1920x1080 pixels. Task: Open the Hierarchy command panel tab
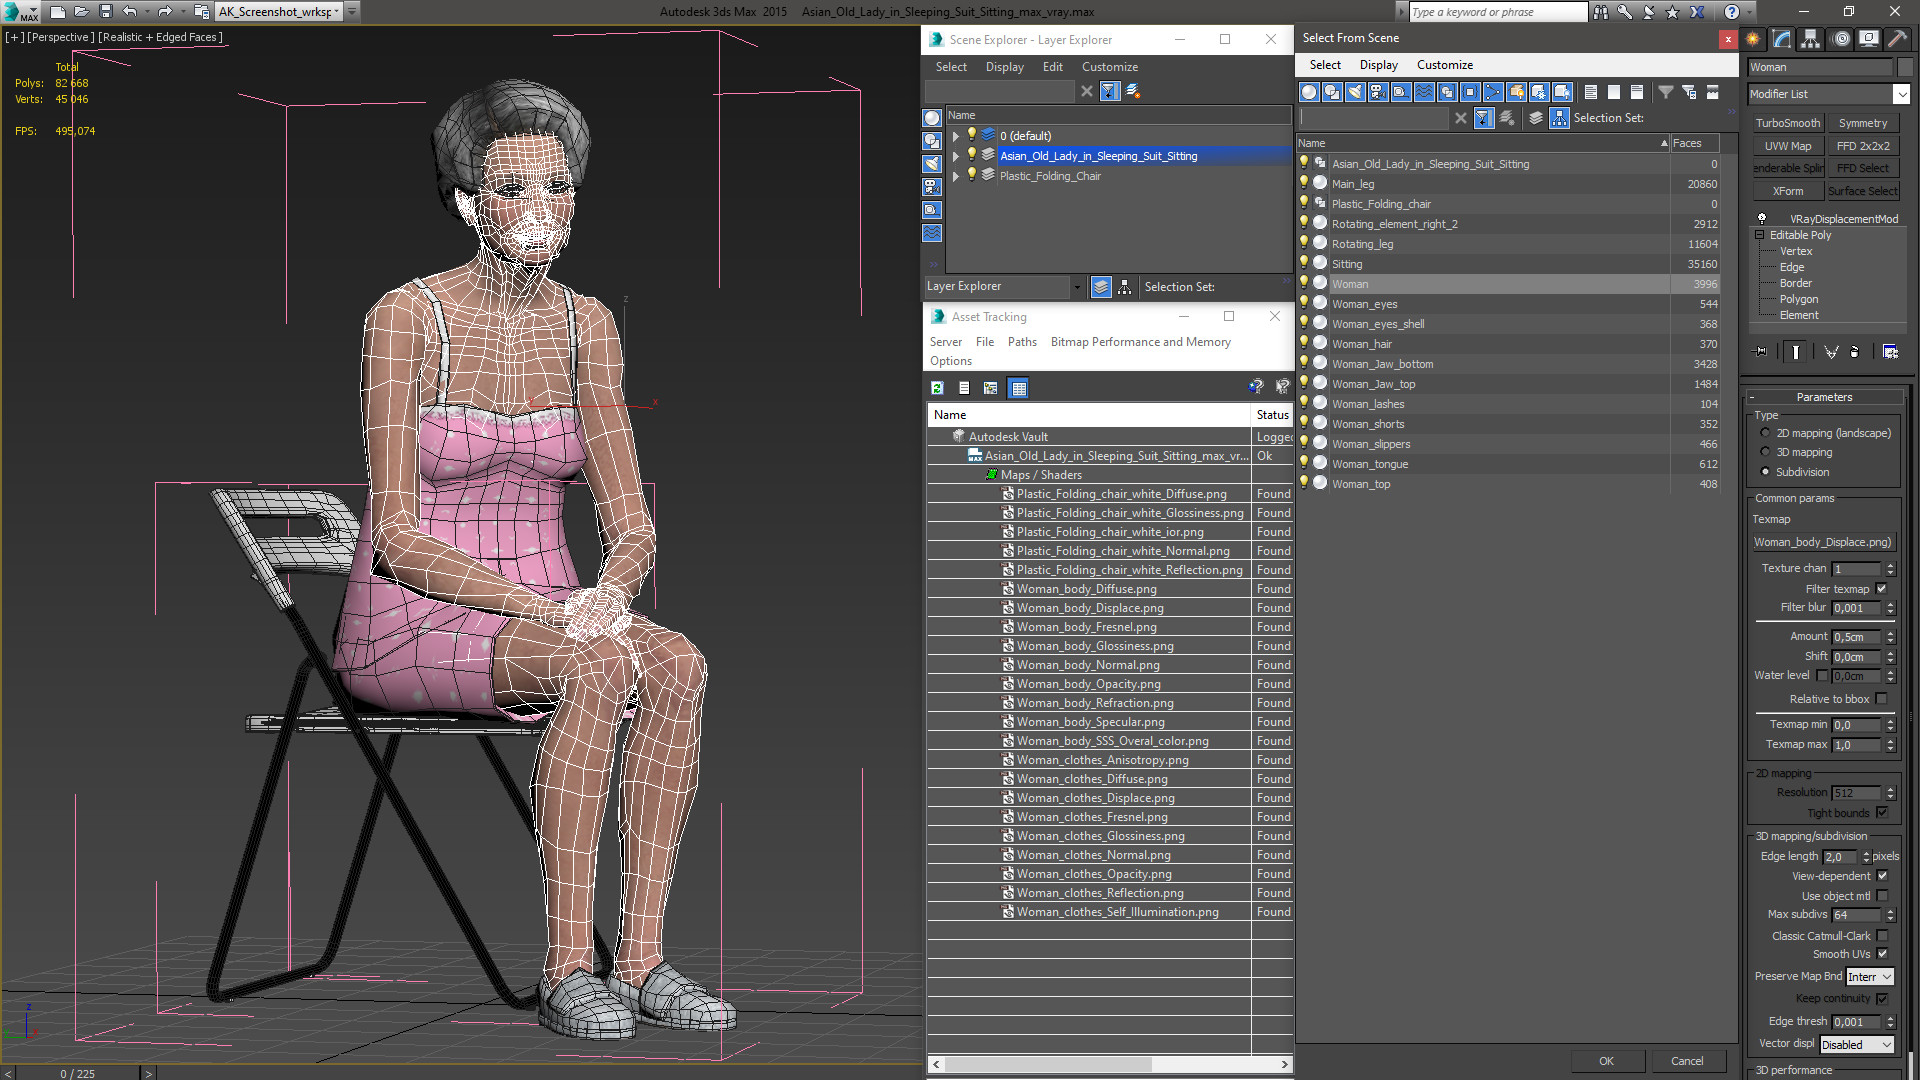pyautogui.click(x=1811, y=39)
